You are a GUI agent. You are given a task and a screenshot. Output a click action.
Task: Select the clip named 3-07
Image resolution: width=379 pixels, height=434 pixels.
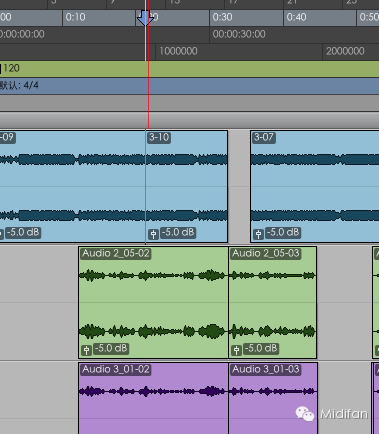pos(315,187)
